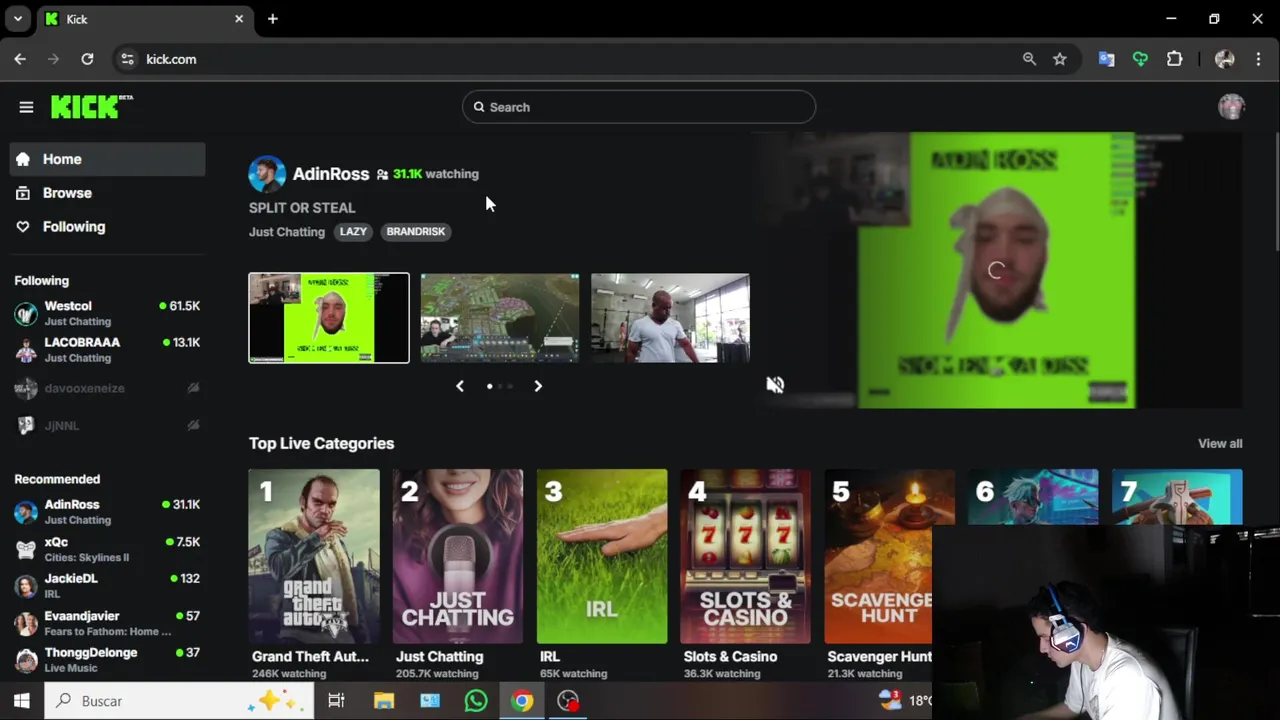Screen dimensions: 1280x720
Task: Select Home in the sidebar
Action: point(108,159)
